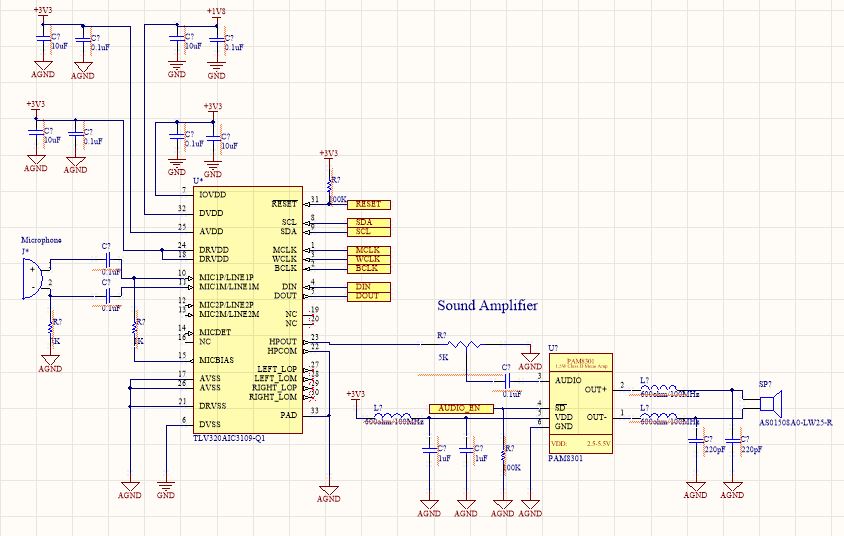Select the speaker symbol SP?
Screen dimensions: 844x536
point(771,403)
